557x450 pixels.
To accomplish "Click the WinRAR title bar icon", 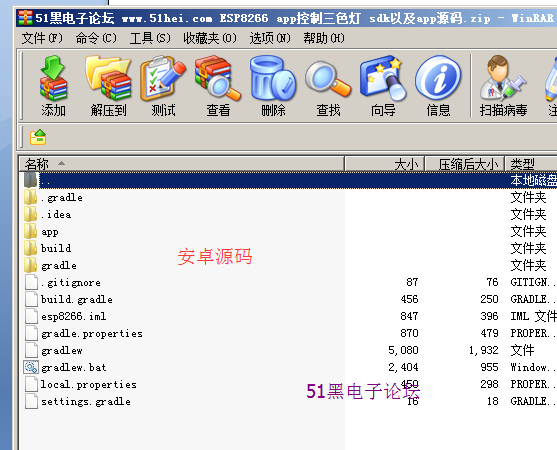I will point(25,18).
